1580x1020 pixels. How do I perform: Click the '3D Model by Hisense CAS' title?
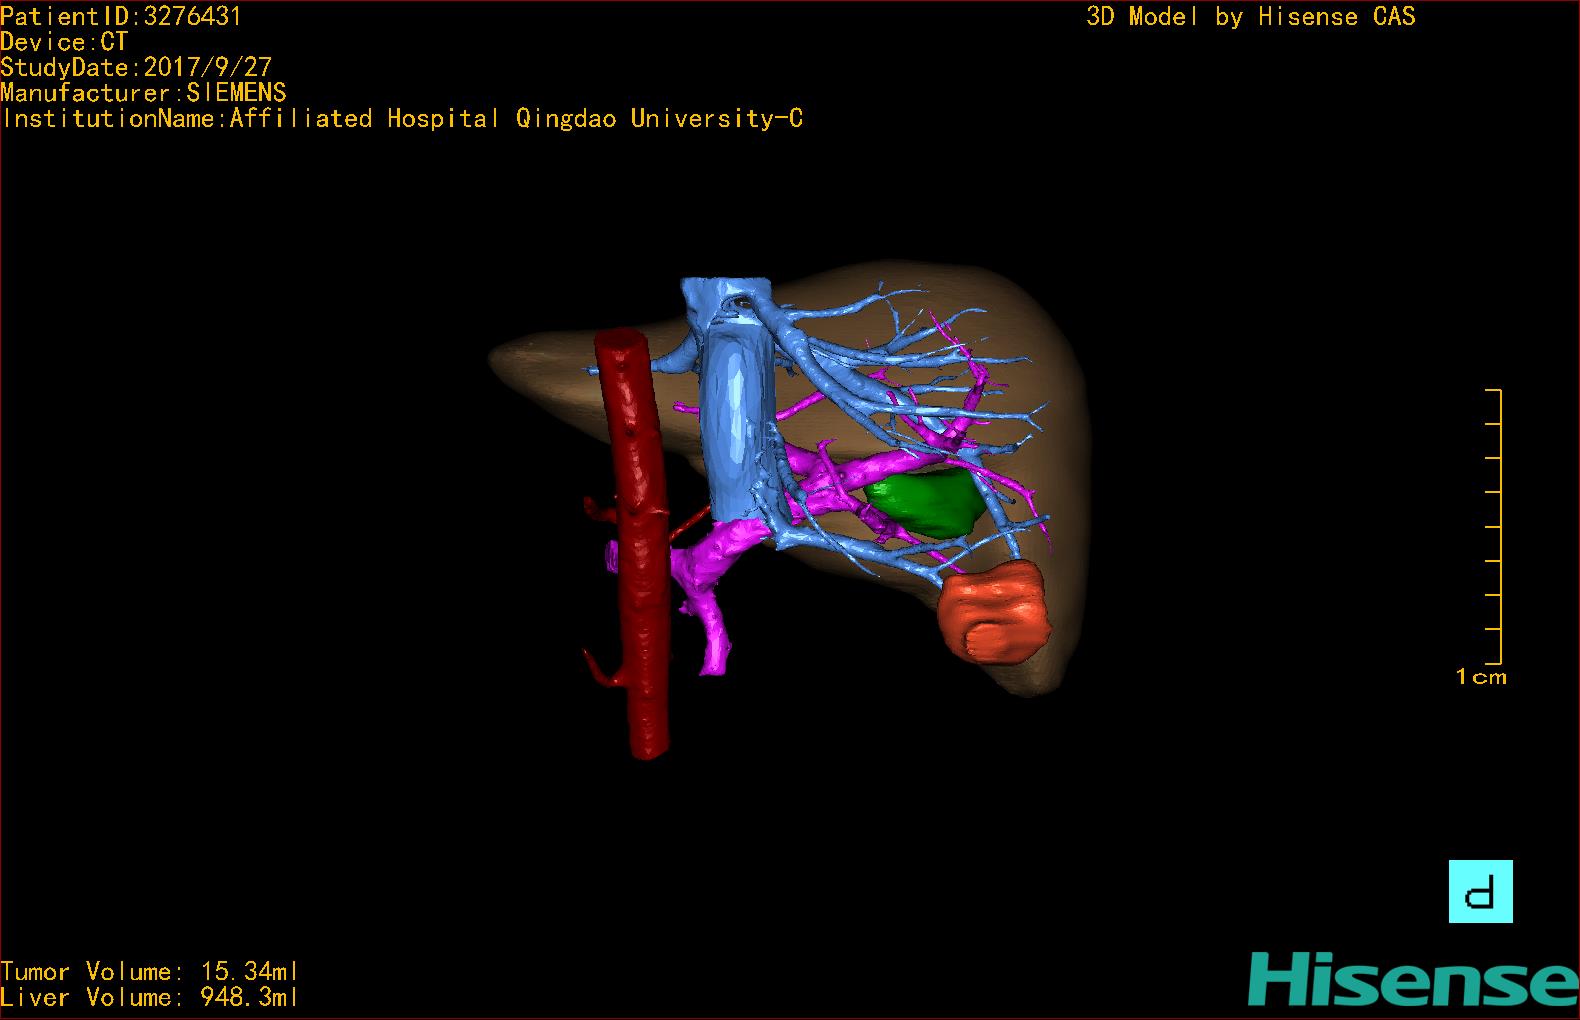1251,16
